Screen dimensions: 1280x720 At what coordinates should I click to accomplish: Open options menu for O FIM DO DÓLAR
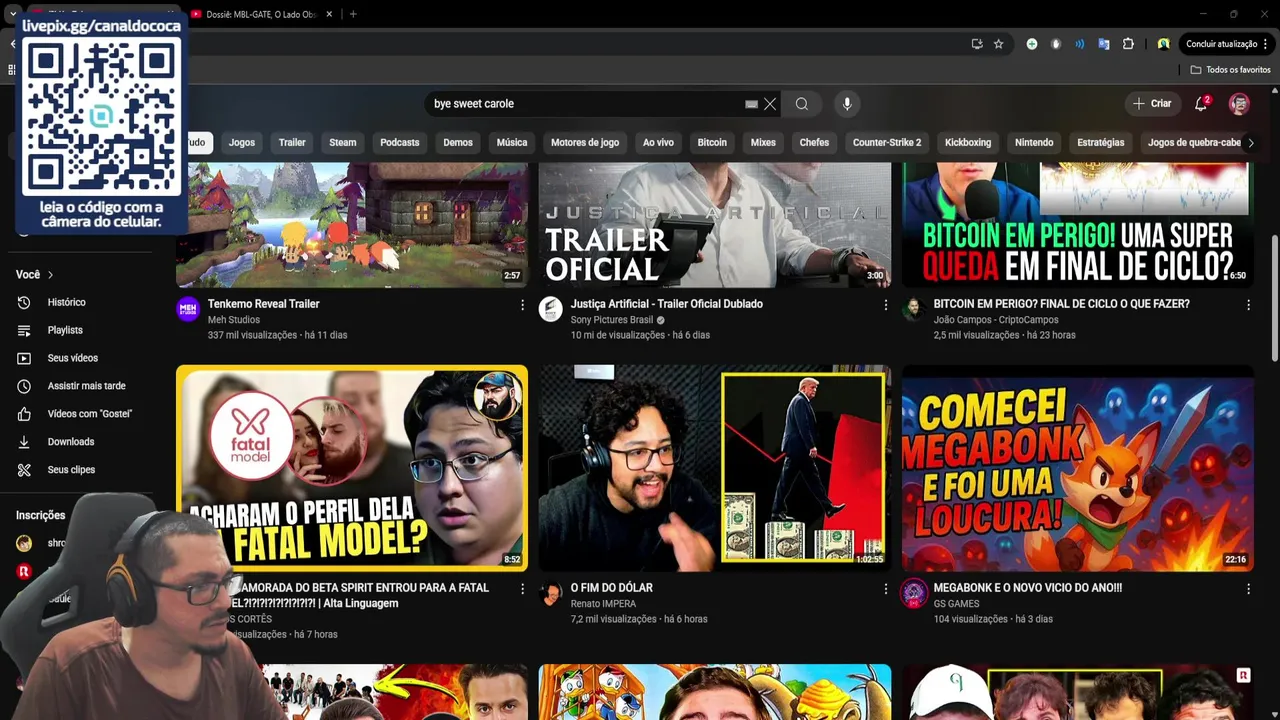click(885, 589)
